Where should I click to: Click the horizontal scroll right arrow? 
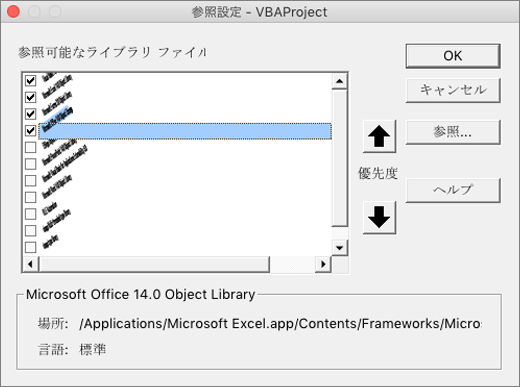(323, 264)
